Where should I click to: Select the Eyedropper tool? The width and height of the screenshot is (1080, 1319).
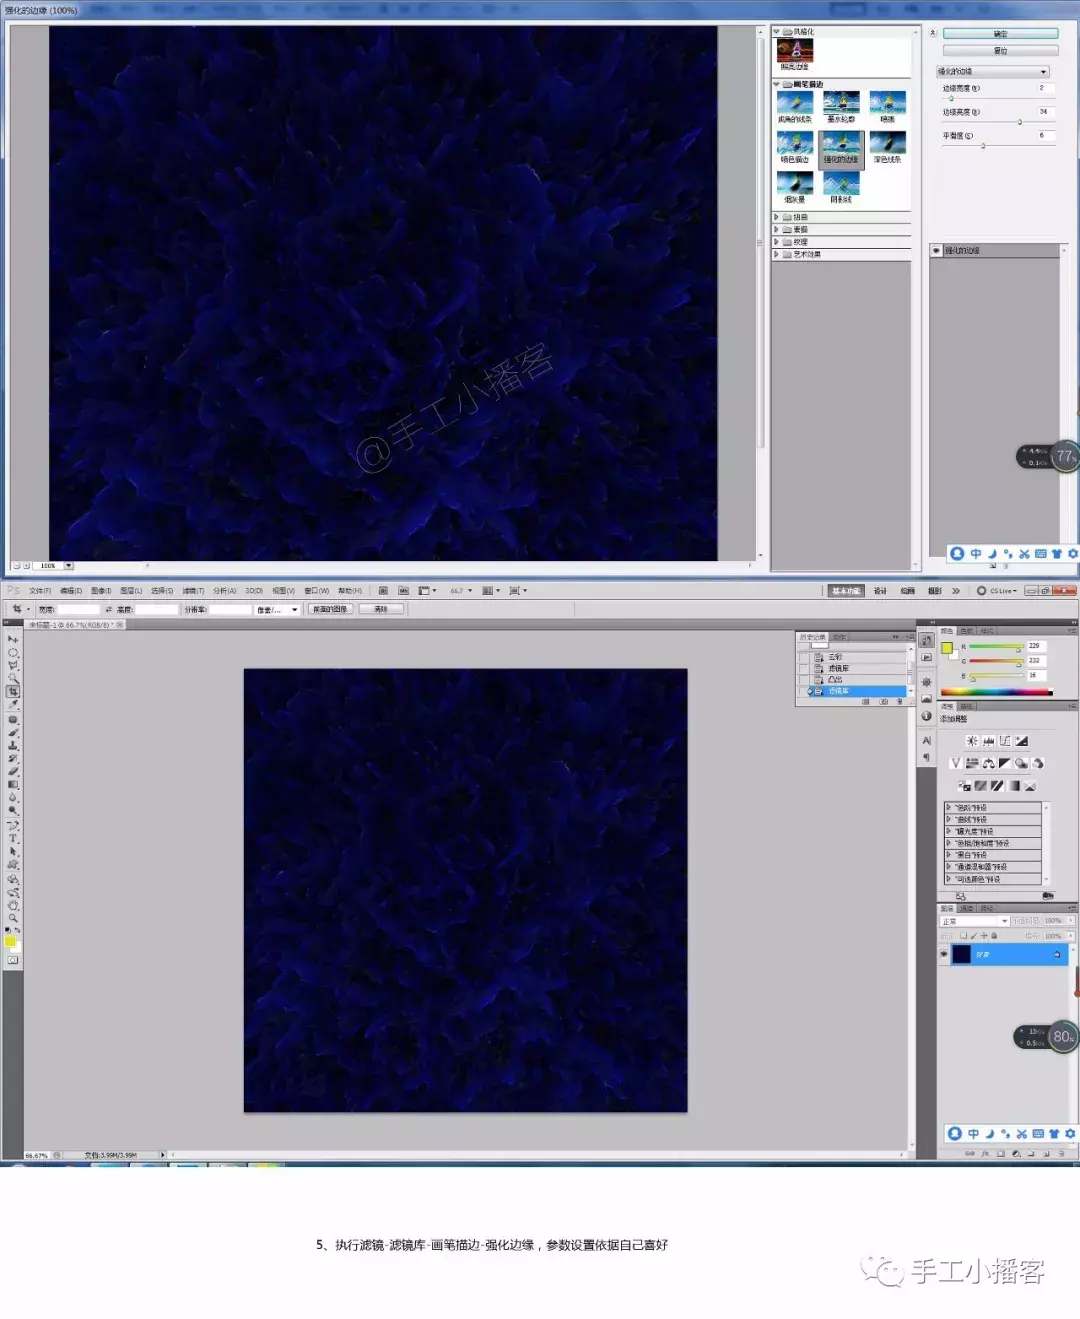[13, 705]
